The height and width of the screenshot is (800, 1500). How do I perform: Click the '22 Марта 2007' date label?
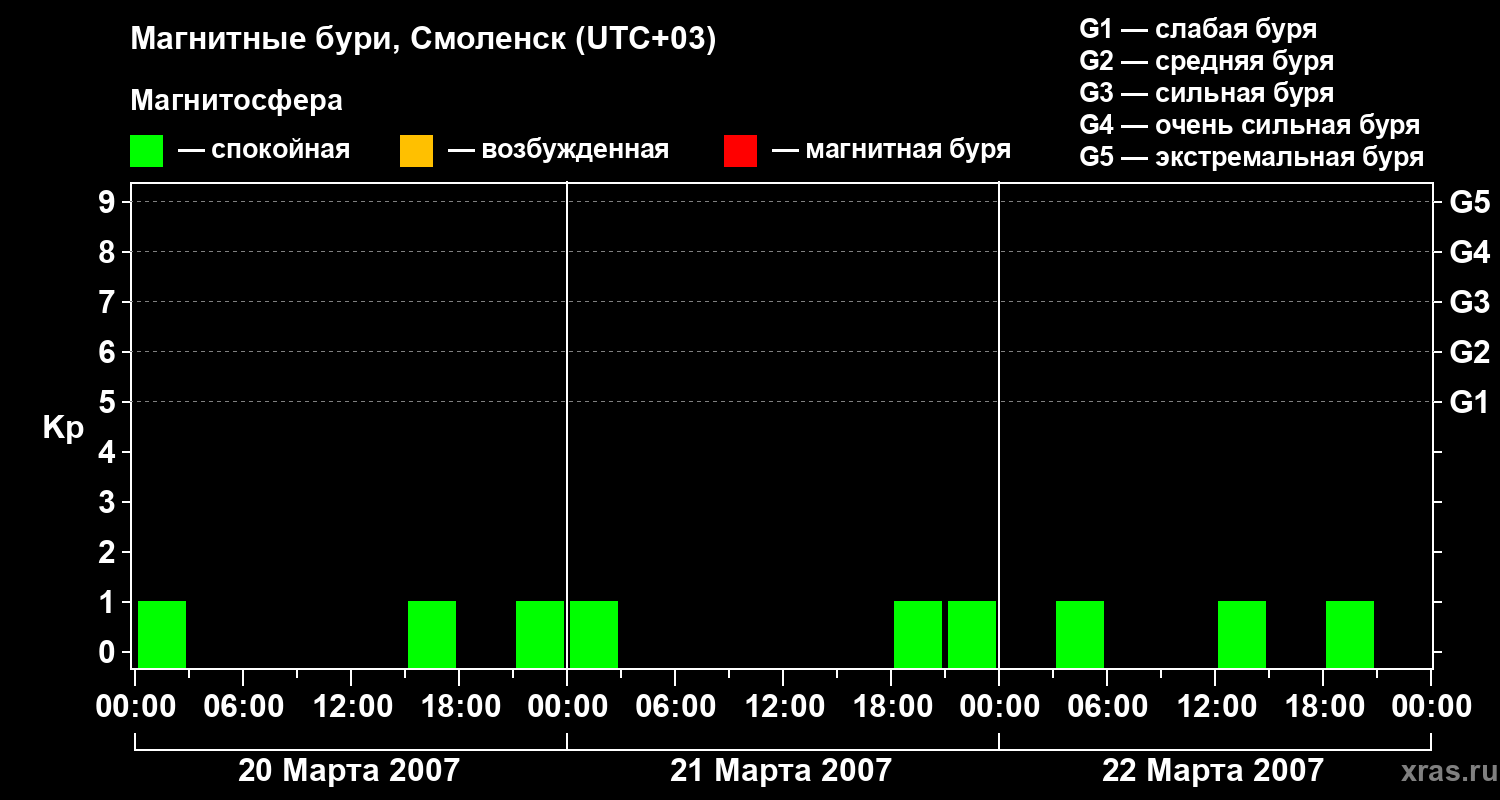(1213, 770)
